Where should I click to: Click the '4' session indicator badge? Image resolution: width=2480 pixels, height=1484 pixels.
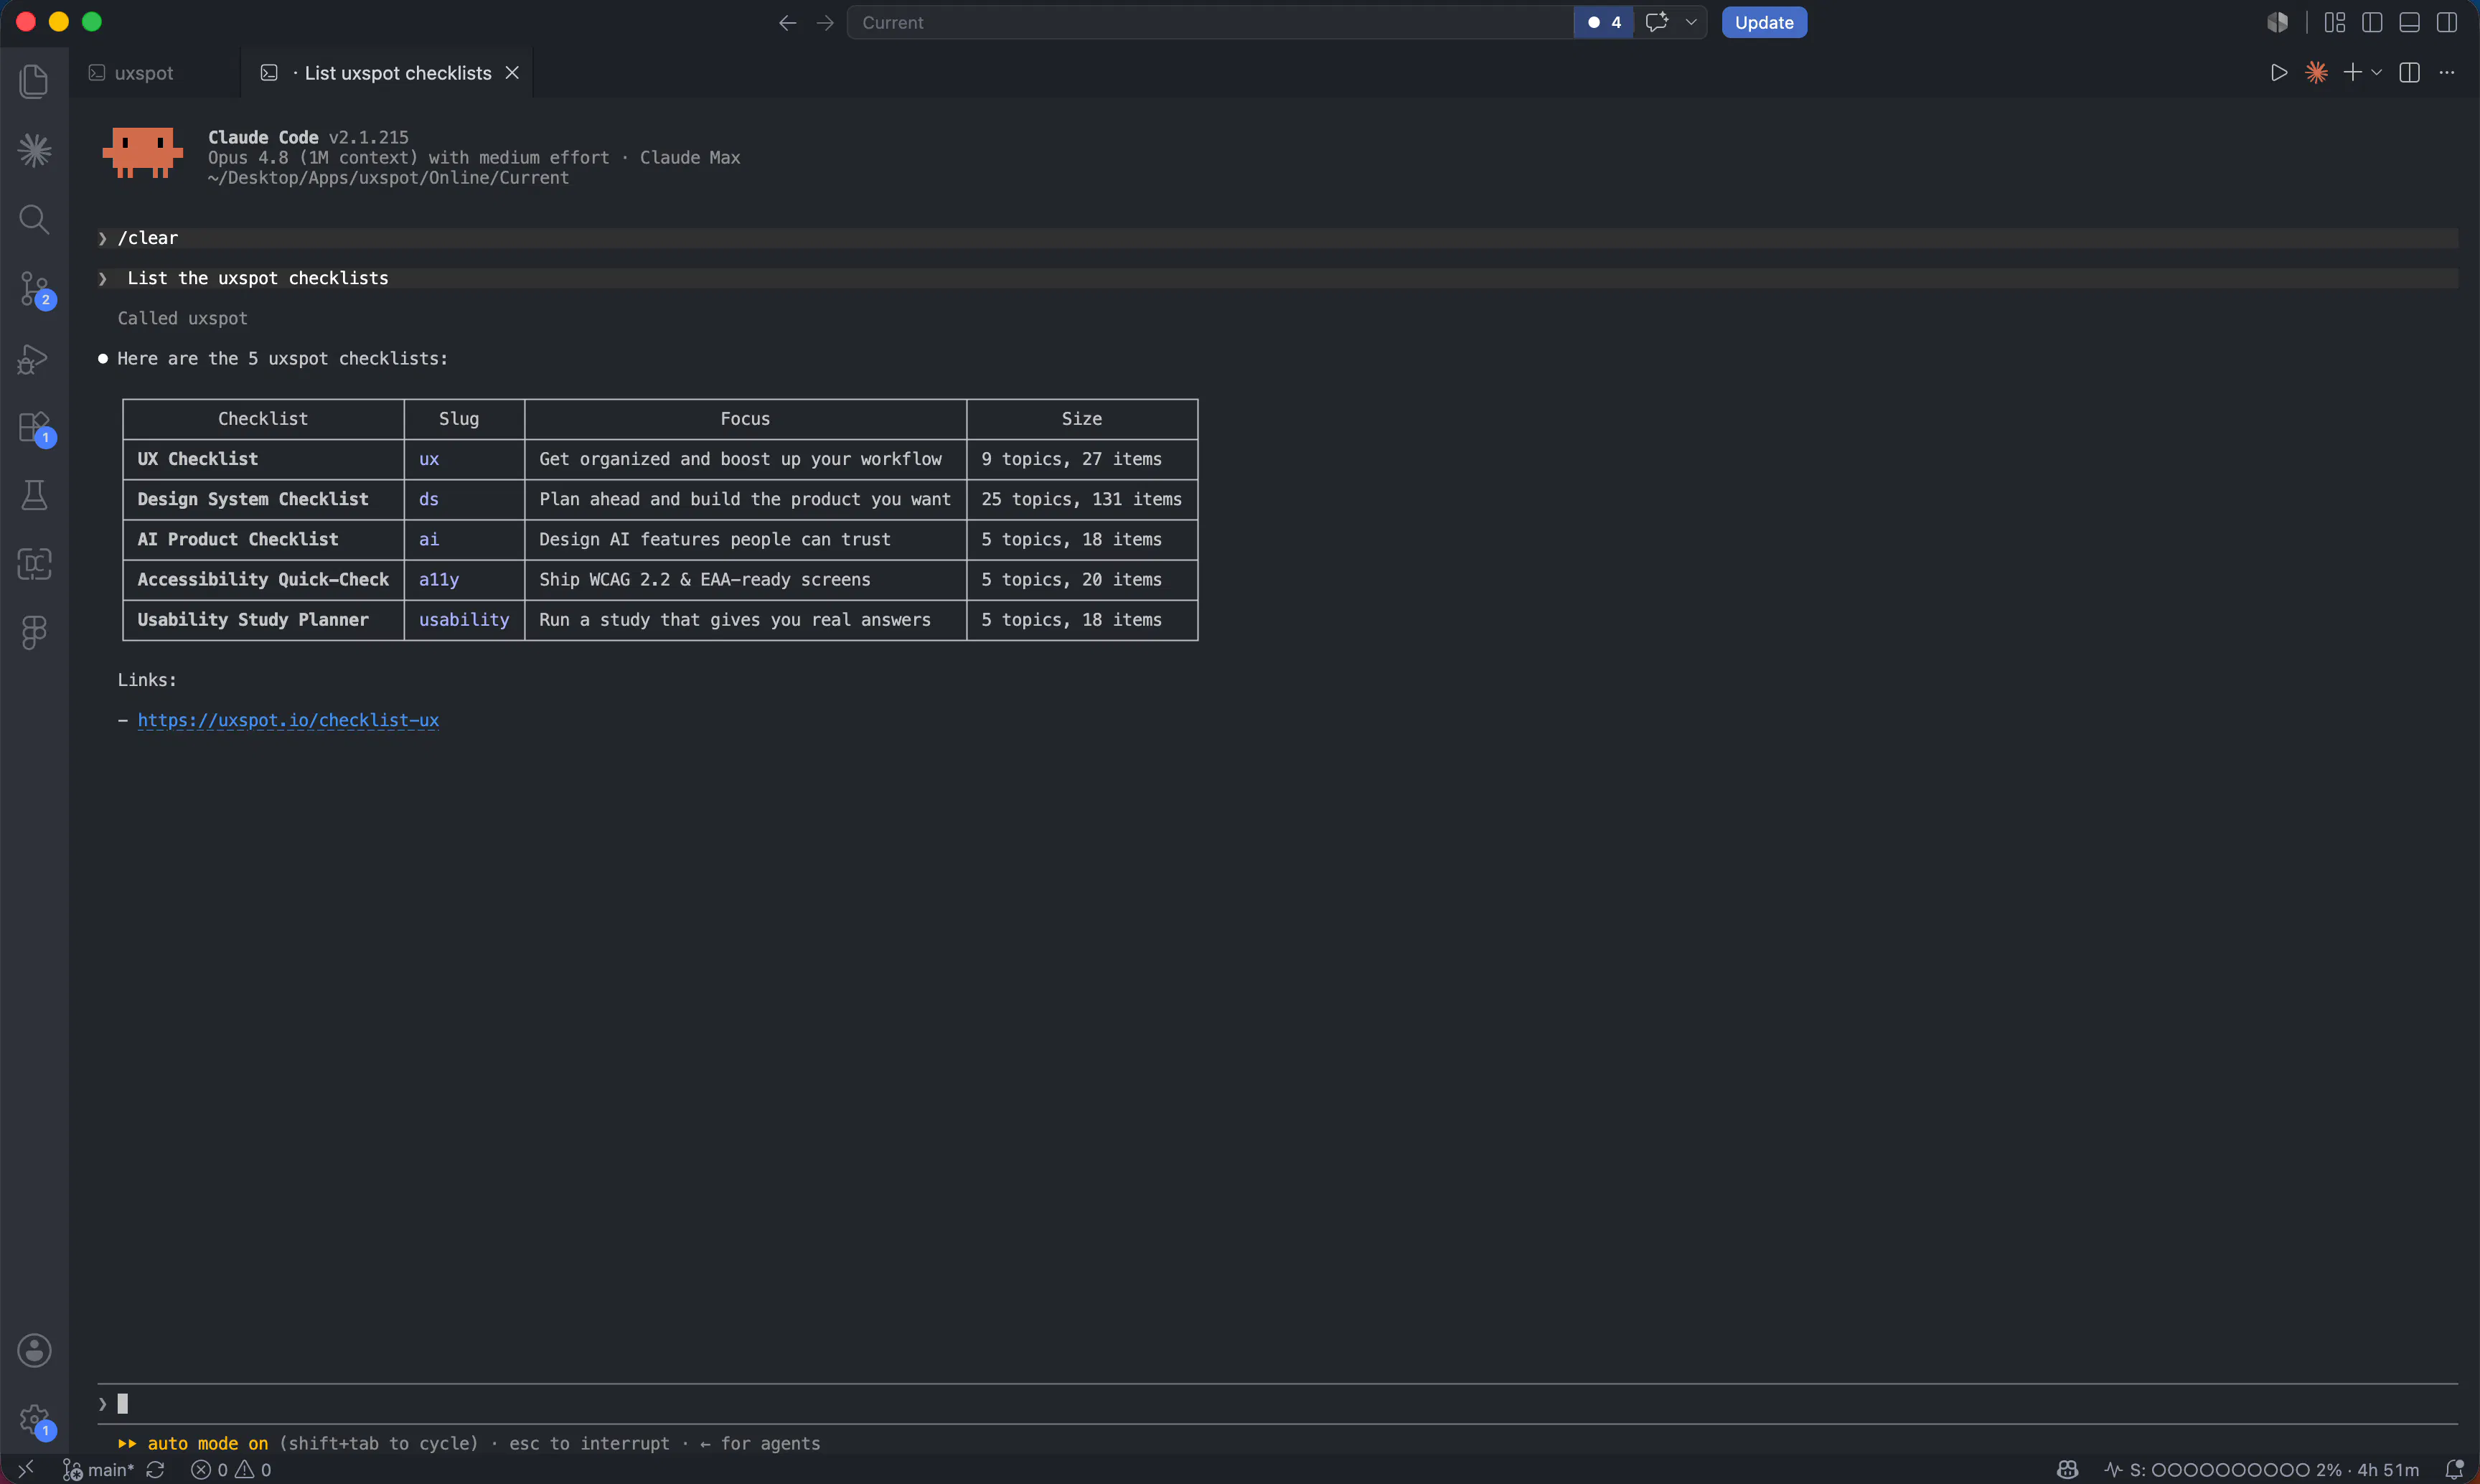[1604, 22]
